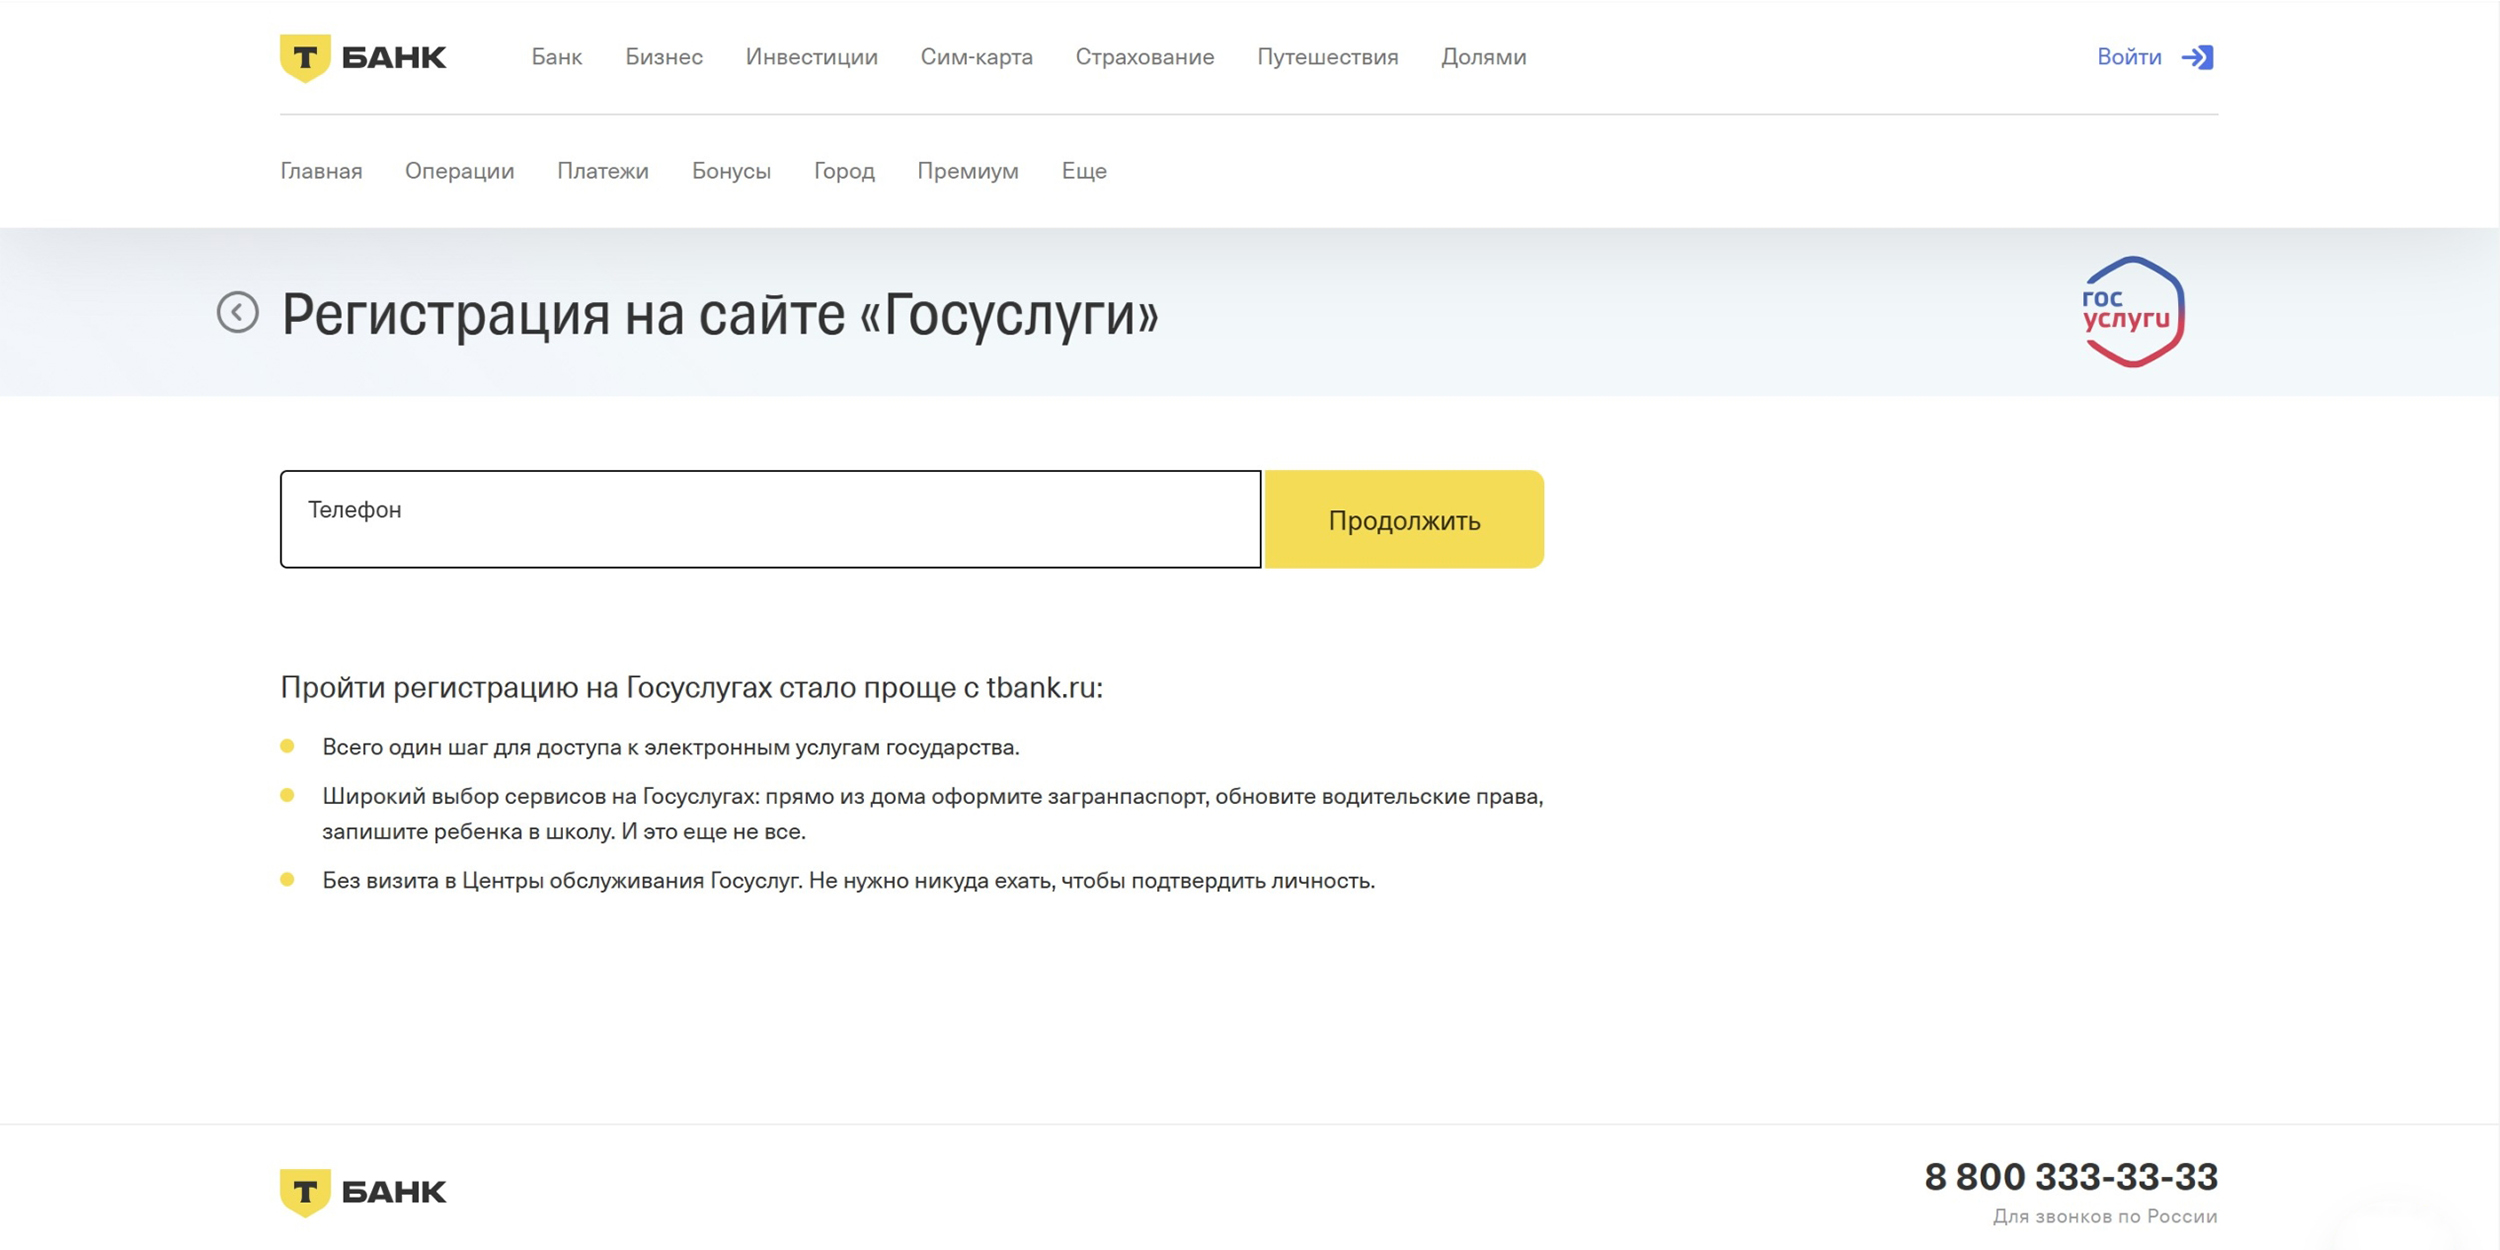
Task: Open the Бонусы tab
Action: click(x=732, y=171)
